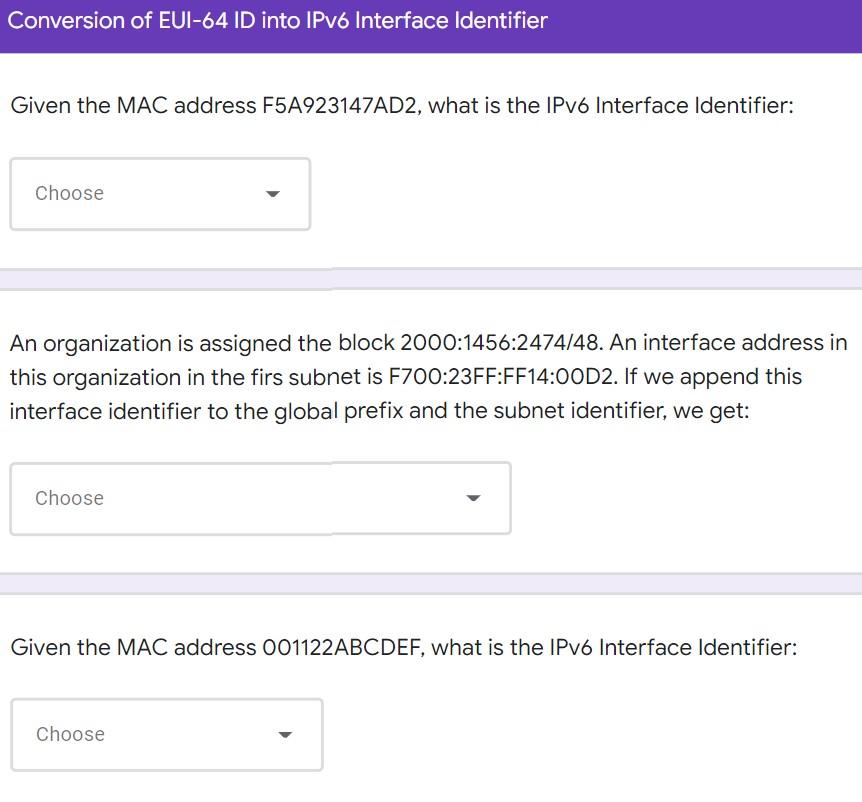862x802 pixels.
Task: Expand the arrow on the third Choose dropdown
Action: coord(284,735)
